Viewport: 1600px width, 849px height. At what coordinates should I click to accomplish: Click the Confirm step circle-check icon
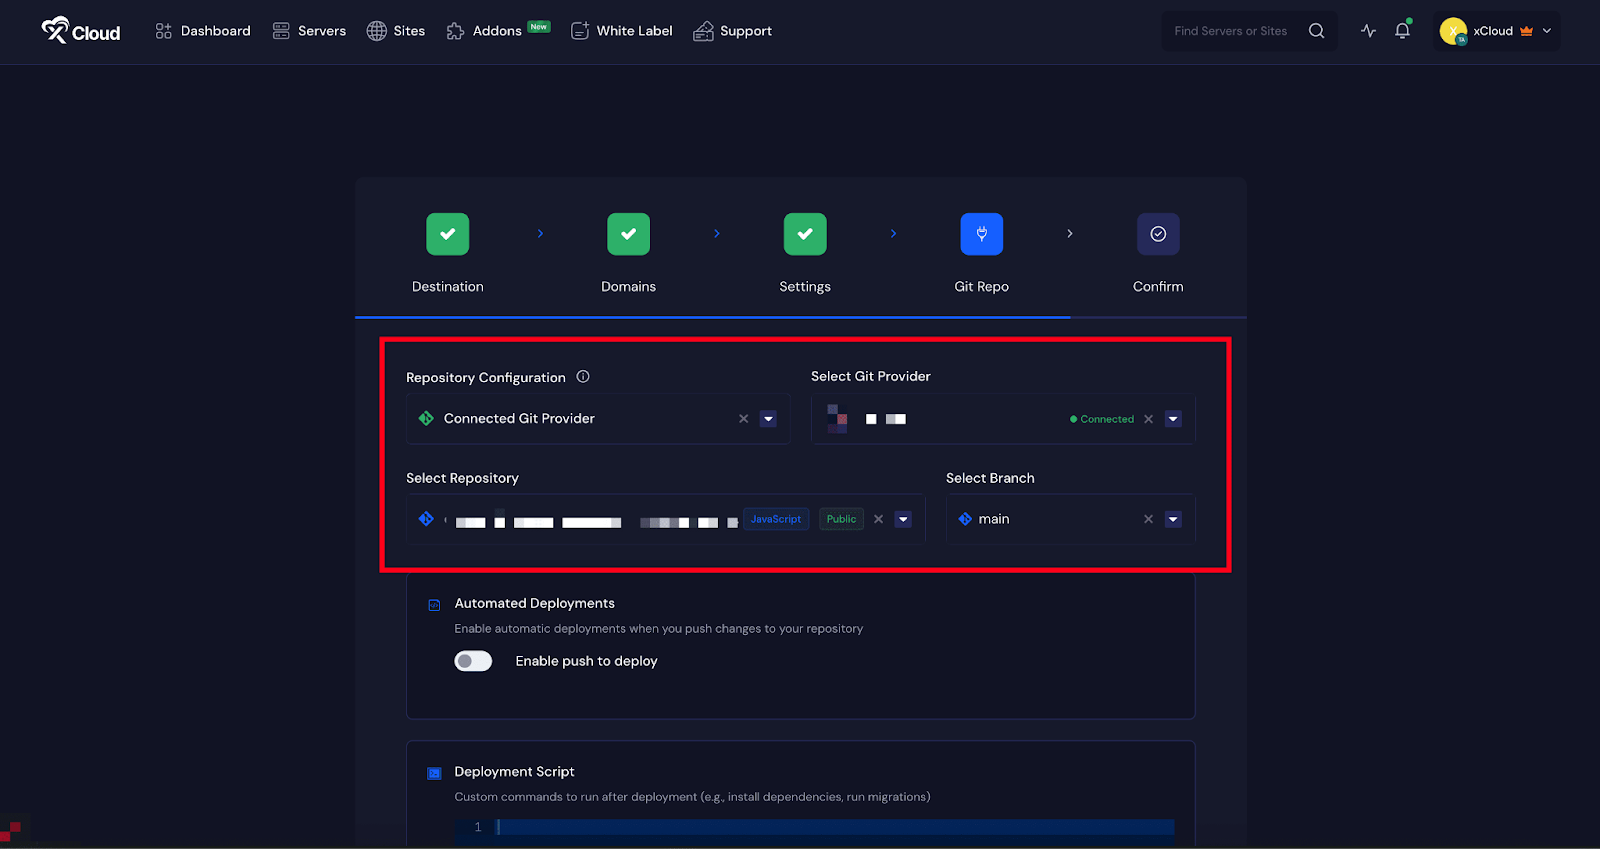[x=1157, y=234]
